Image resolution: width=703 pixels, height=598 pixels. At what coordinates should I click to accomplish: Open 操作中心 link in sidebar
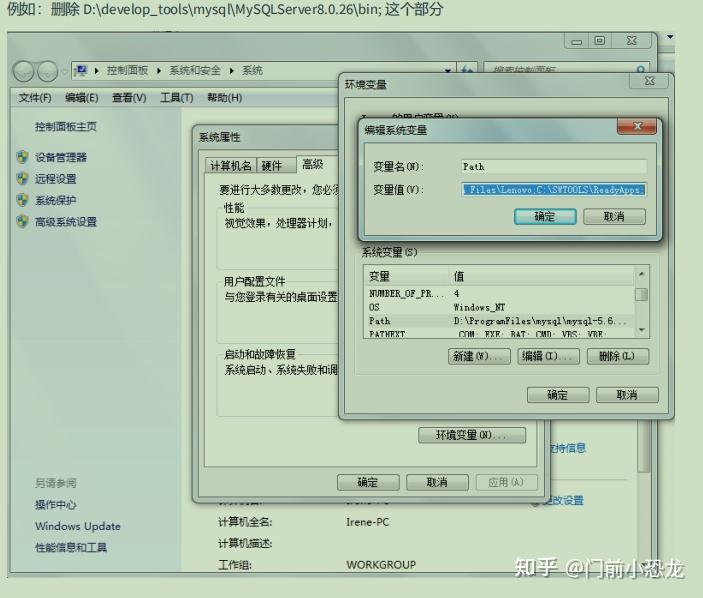click(56, 505)
